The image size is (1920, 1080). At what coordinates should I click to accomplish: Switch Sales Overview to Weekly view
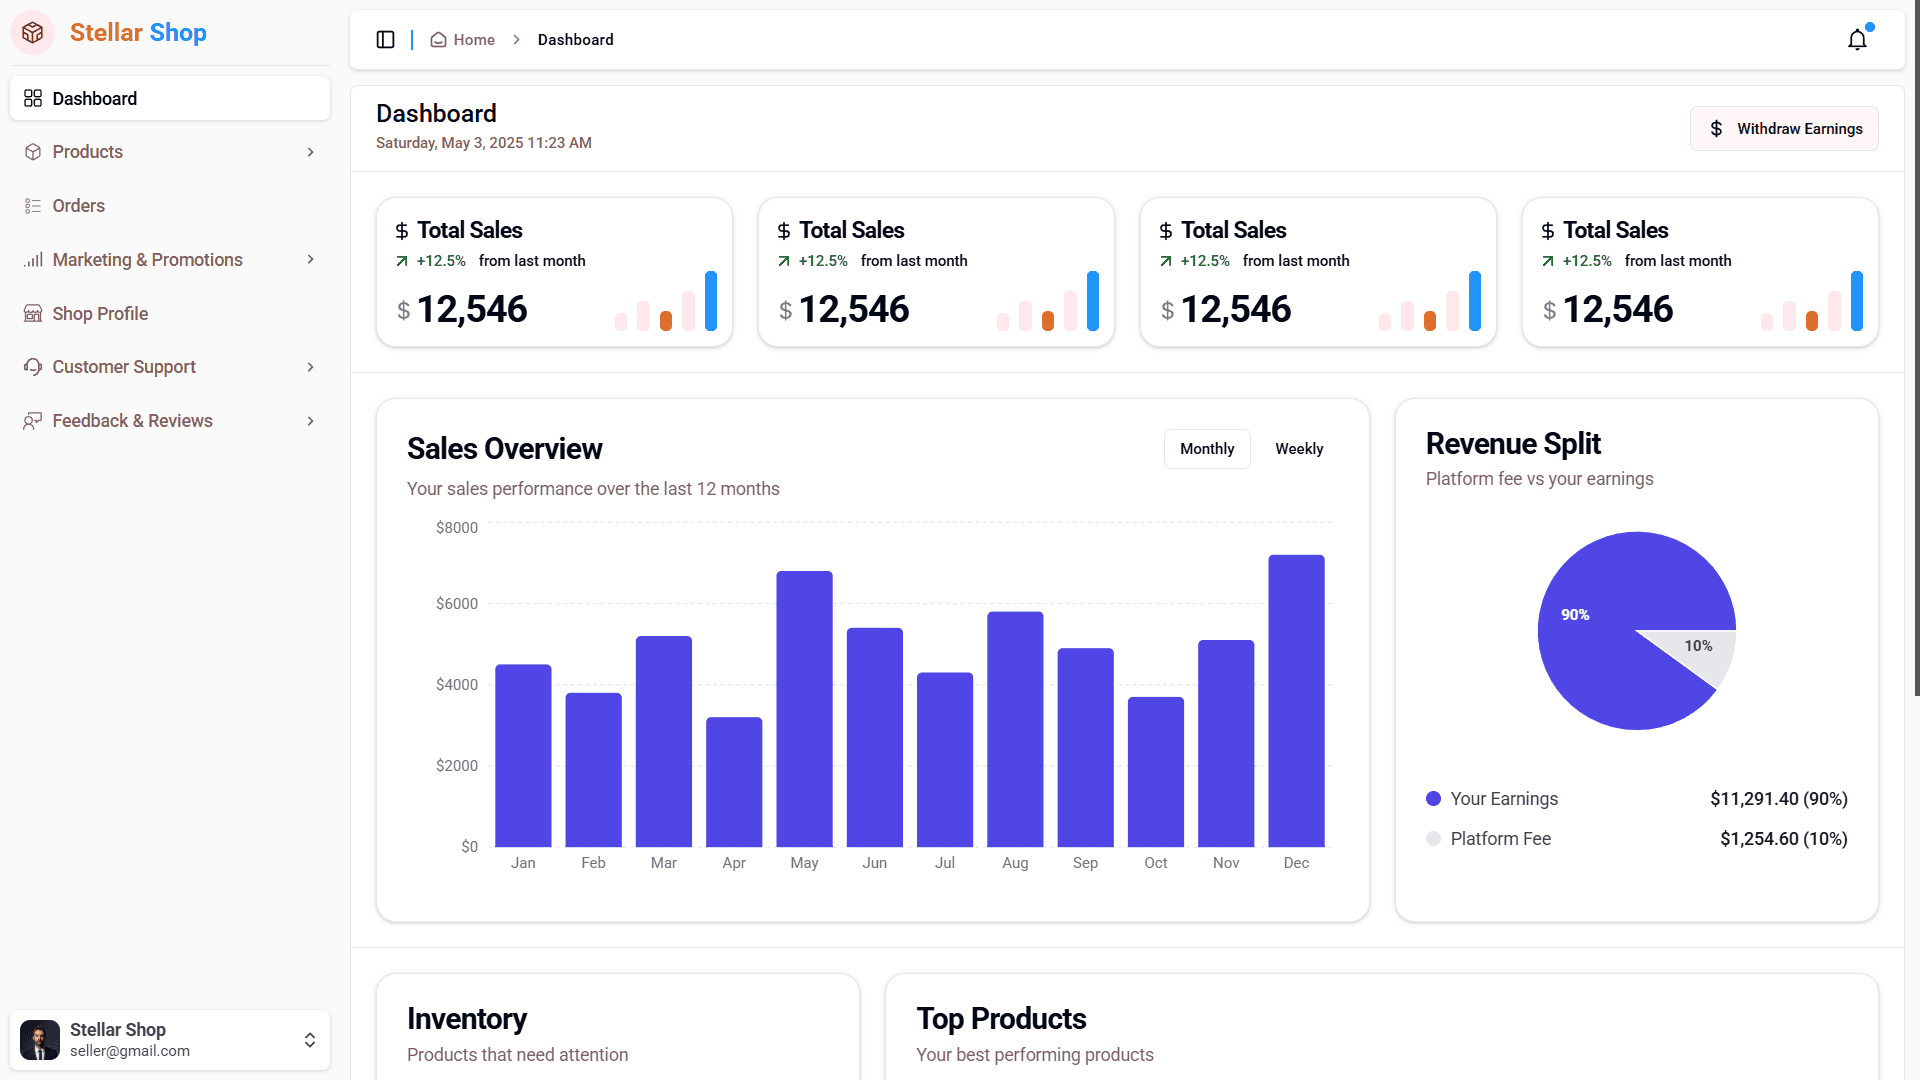(x=1298, y=449)
